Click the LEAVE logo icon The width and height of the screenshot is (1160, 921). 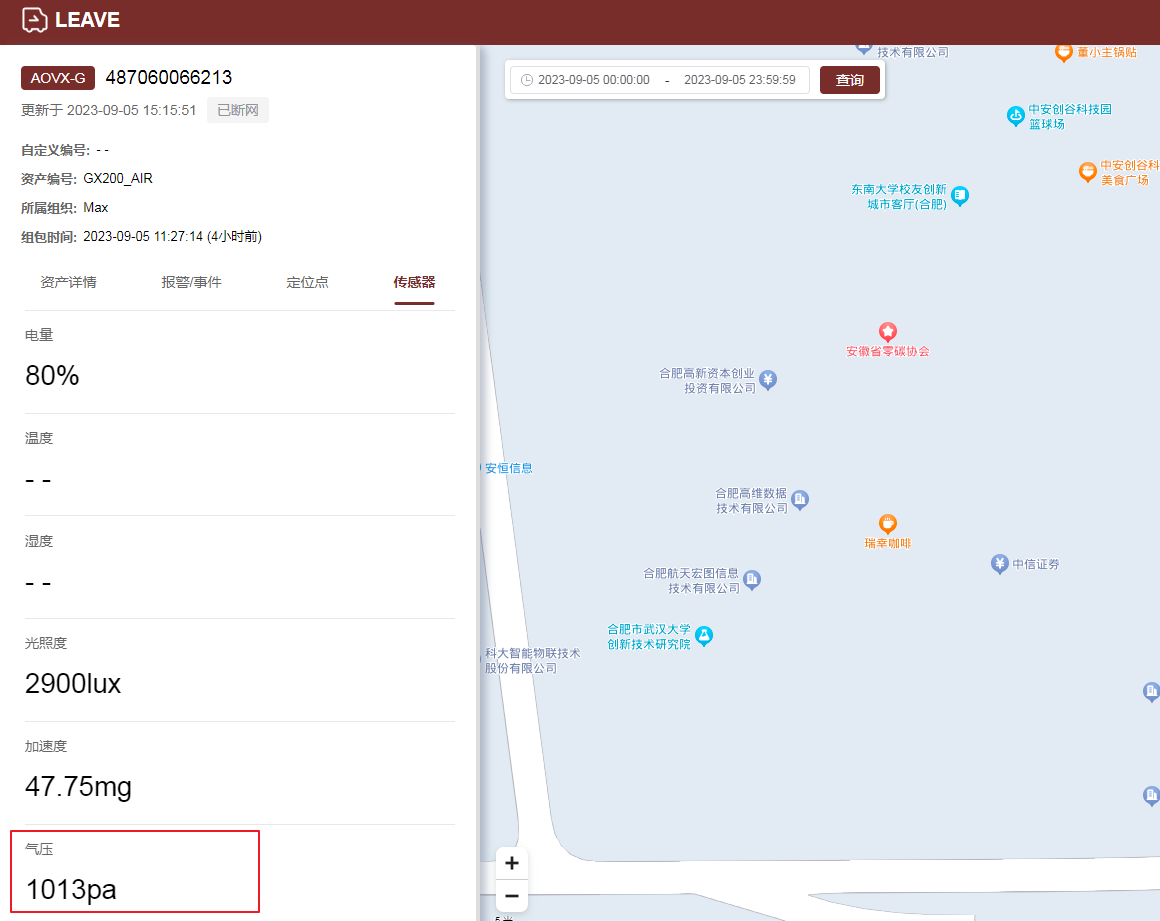(34, 20)
